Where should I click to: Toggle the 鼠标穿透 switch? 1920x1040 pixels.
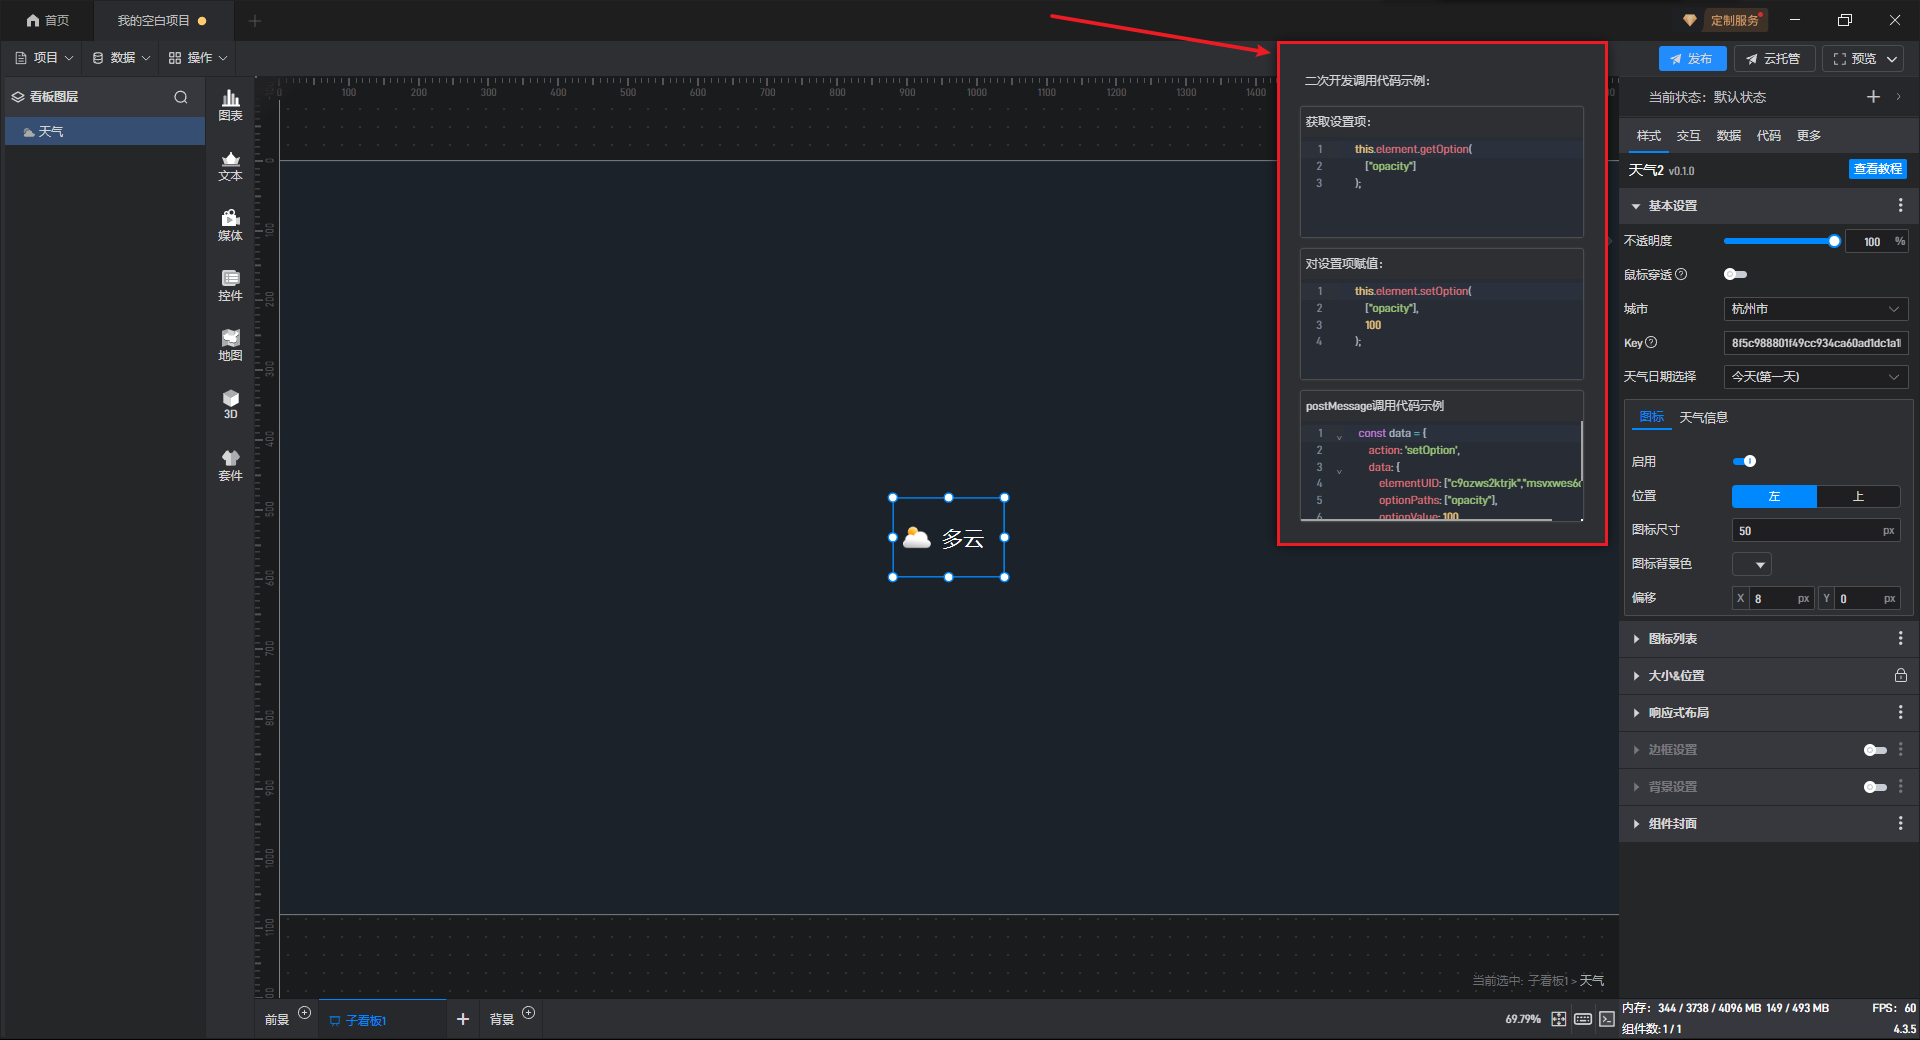(x=1735, y=275)
